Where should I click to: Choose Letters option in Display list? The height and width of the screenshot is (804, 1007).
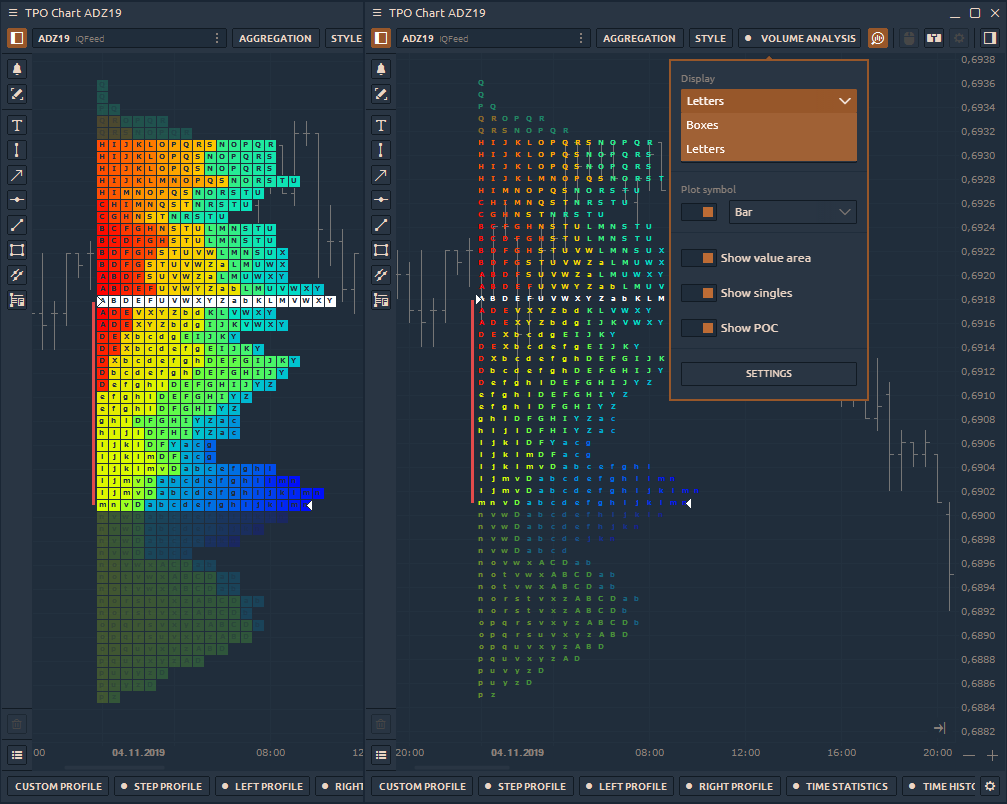[769, 149]
